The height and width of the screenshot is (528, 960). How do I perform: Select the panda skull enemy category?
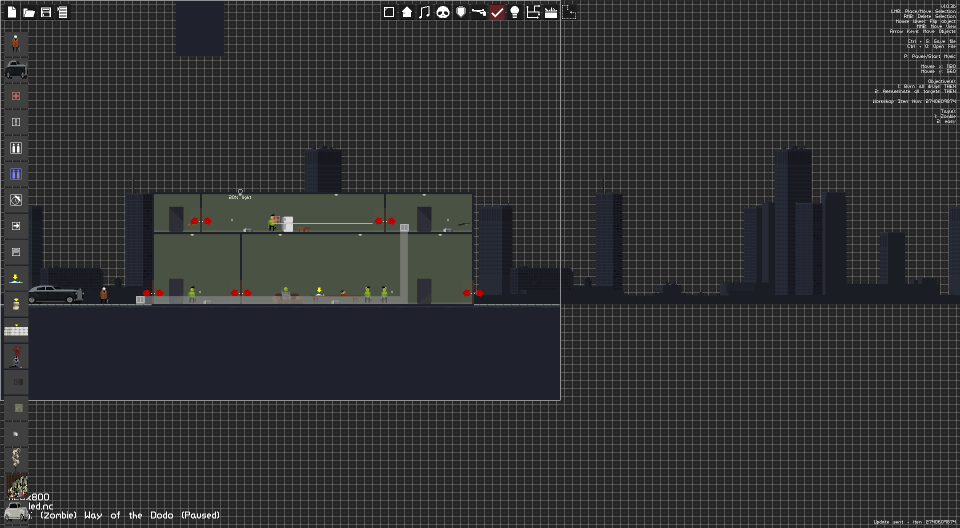443,12
